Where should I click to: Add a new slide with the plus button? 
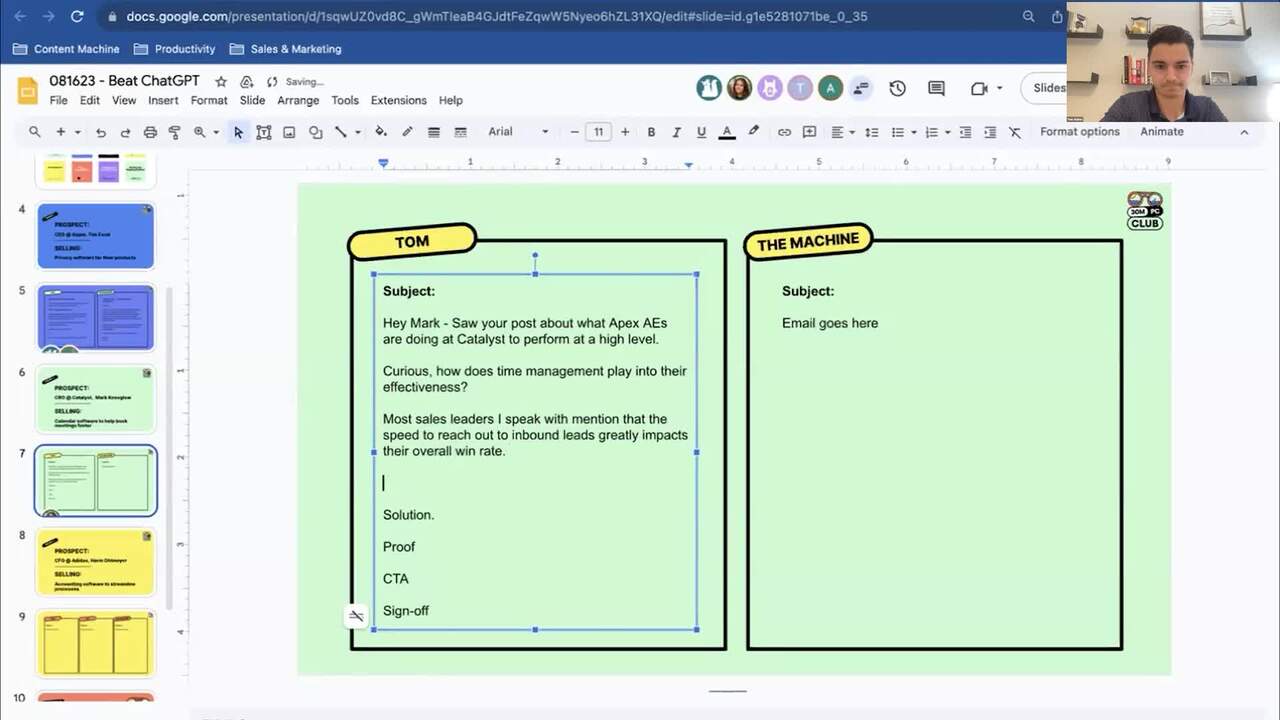pyautogui.click(x=60, y=132)
